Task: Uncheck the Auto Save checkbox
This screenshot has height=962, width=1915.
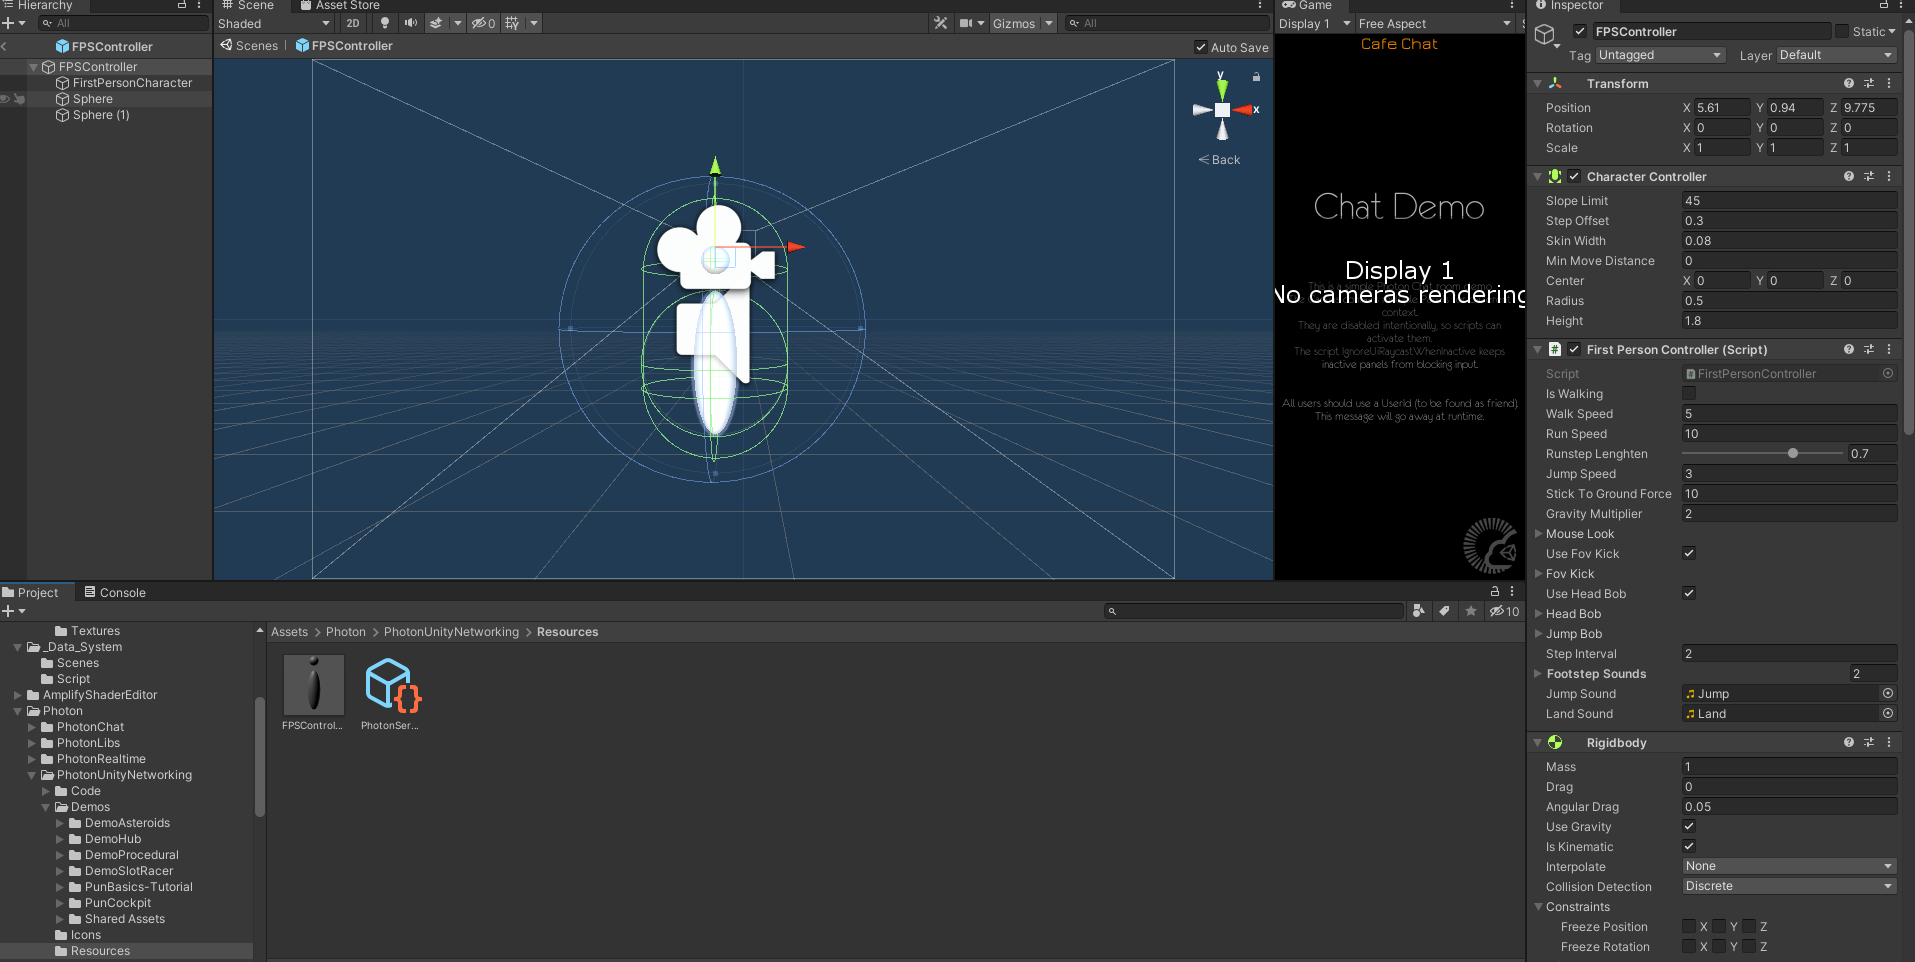Action: [1201, 47]
